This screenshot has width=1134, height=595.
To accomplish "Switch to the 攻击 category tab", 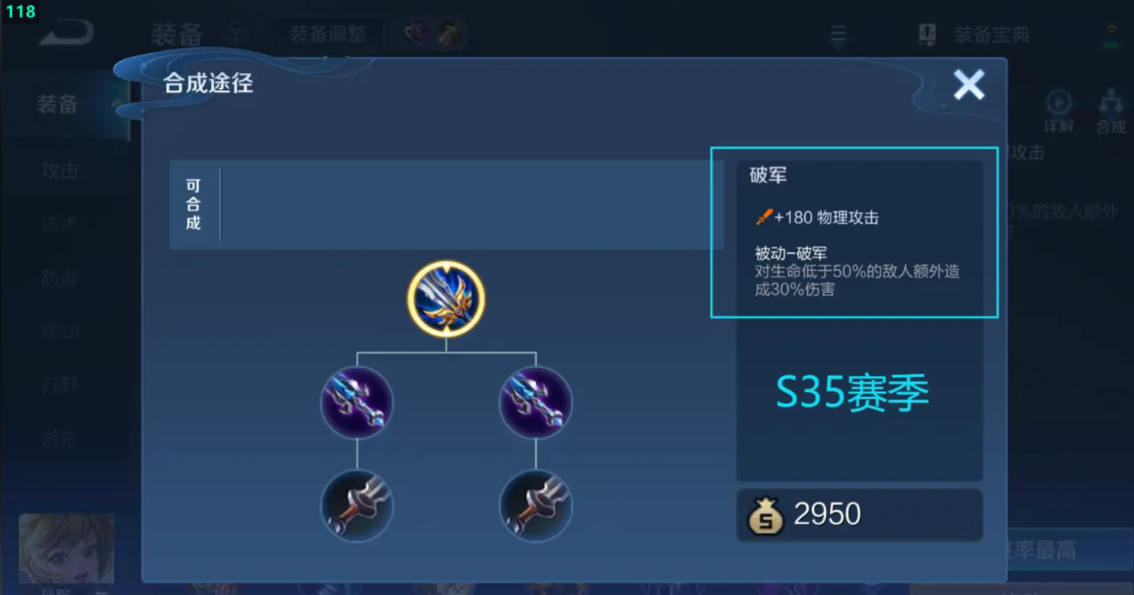I will (60, 170).
